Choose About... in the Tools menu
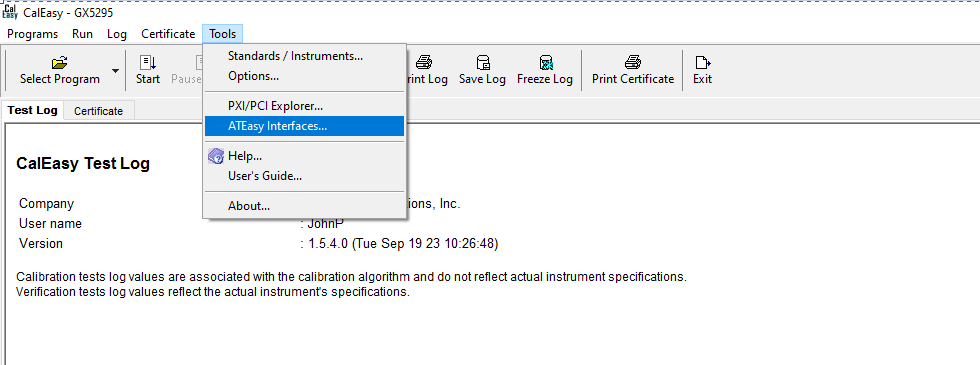The height and width of the screenshot is (365, 980). [304, 206]
